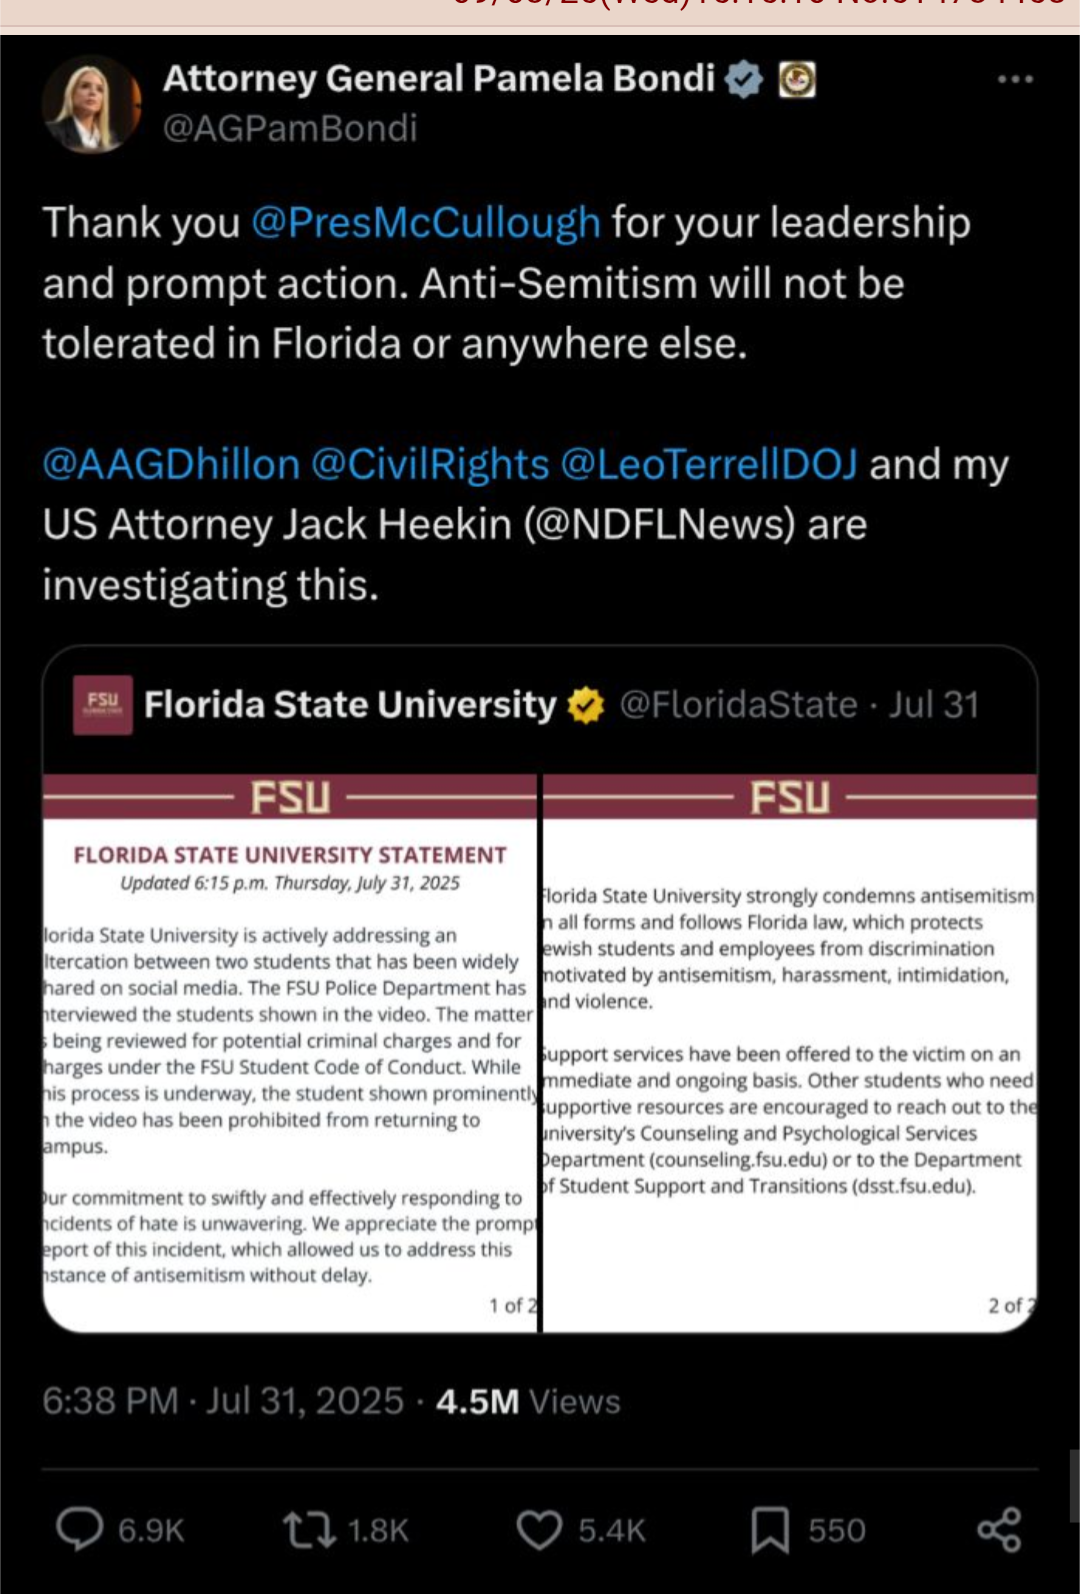Screen dimensions: 1080x1594
Task: Click the 6:38 PM Jul 31, 2025 timestamp
Action: 223,1401
